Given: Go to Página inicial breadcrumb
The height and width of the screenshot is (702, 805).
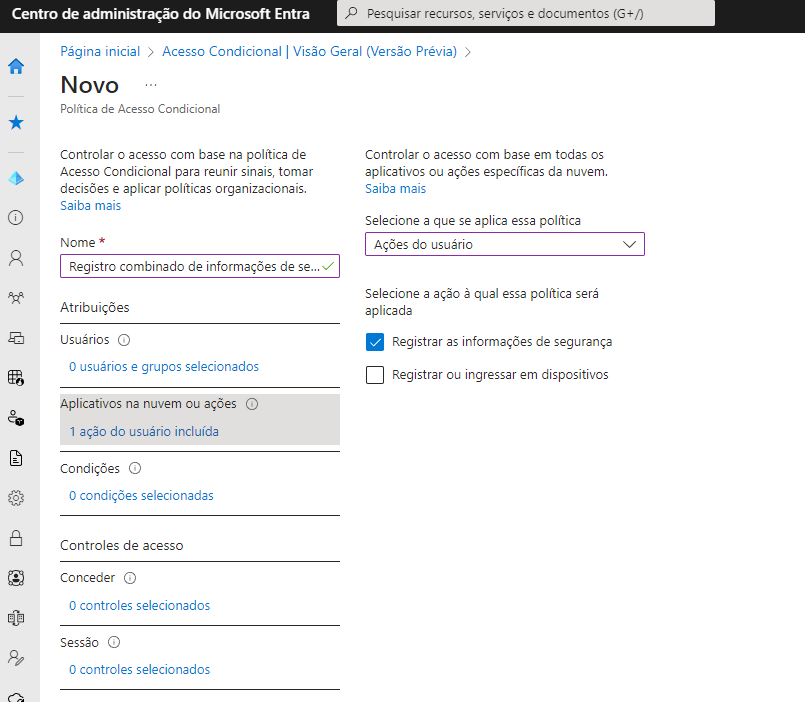Looking at the screenshot, I should (x=100, y=51).
